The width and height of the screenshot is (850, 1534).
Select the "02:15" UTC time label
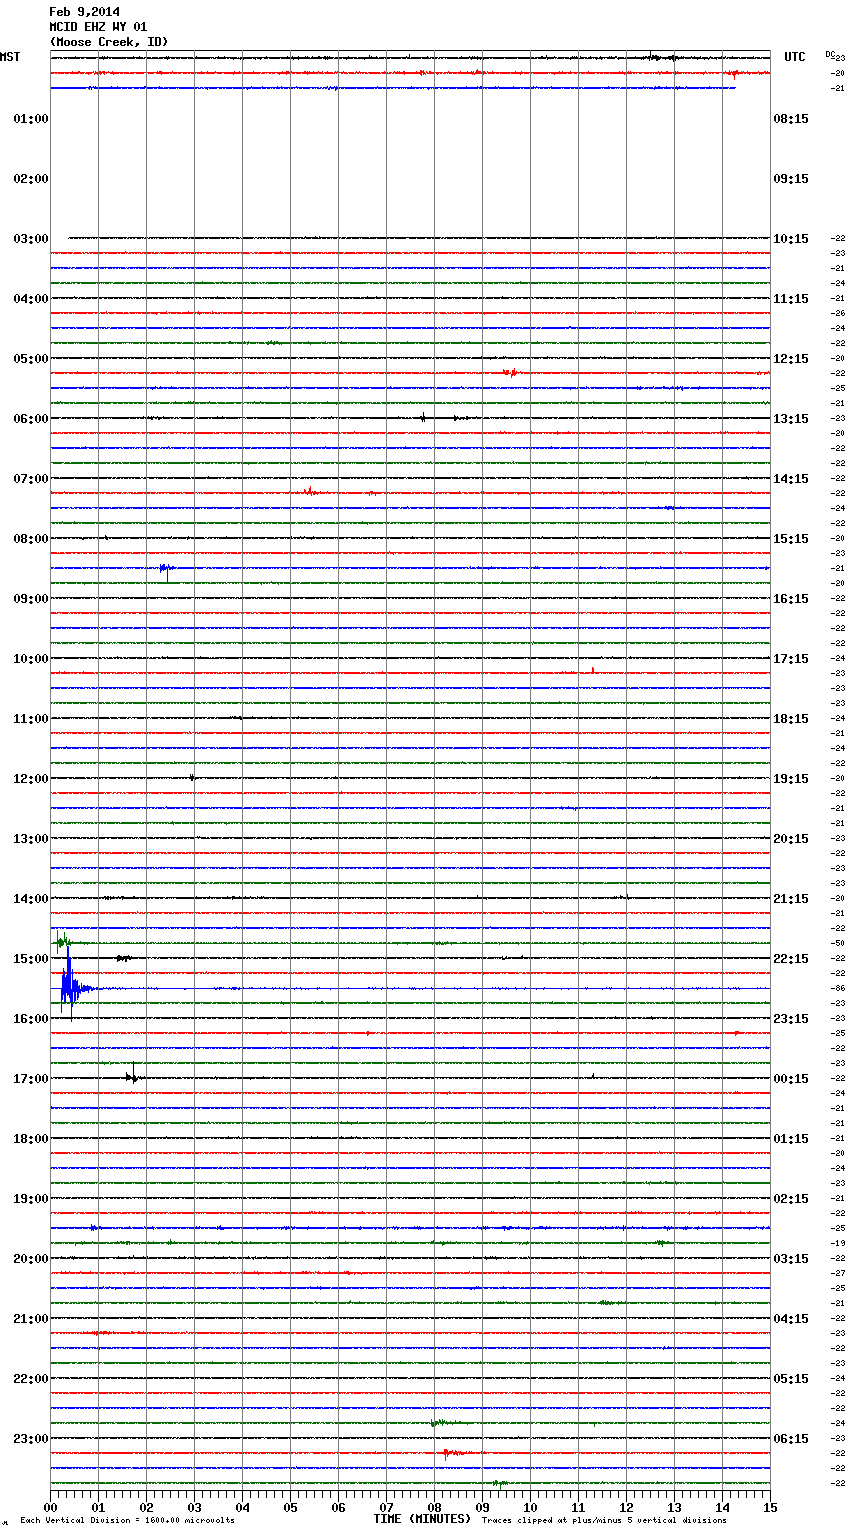(x=791, y=1199)
